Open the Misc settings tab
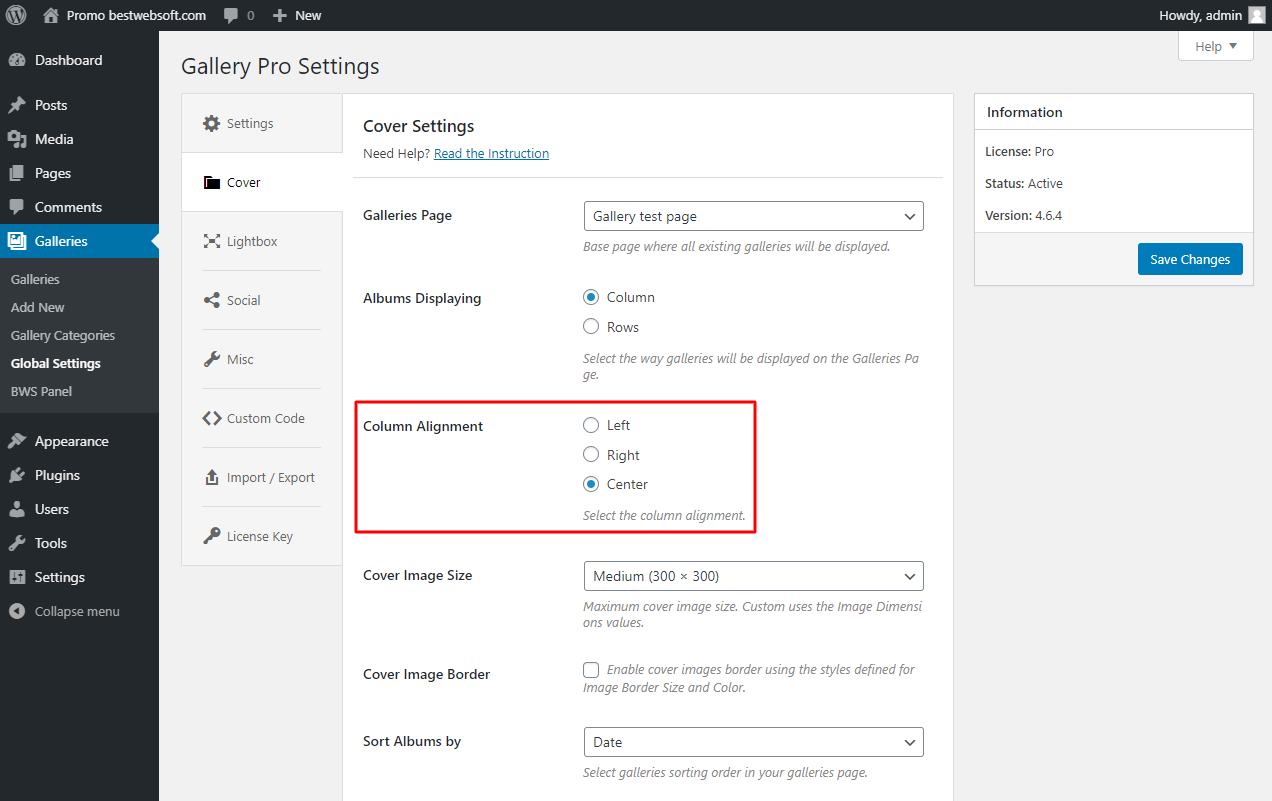1272x801 pixels. point(262,359)
